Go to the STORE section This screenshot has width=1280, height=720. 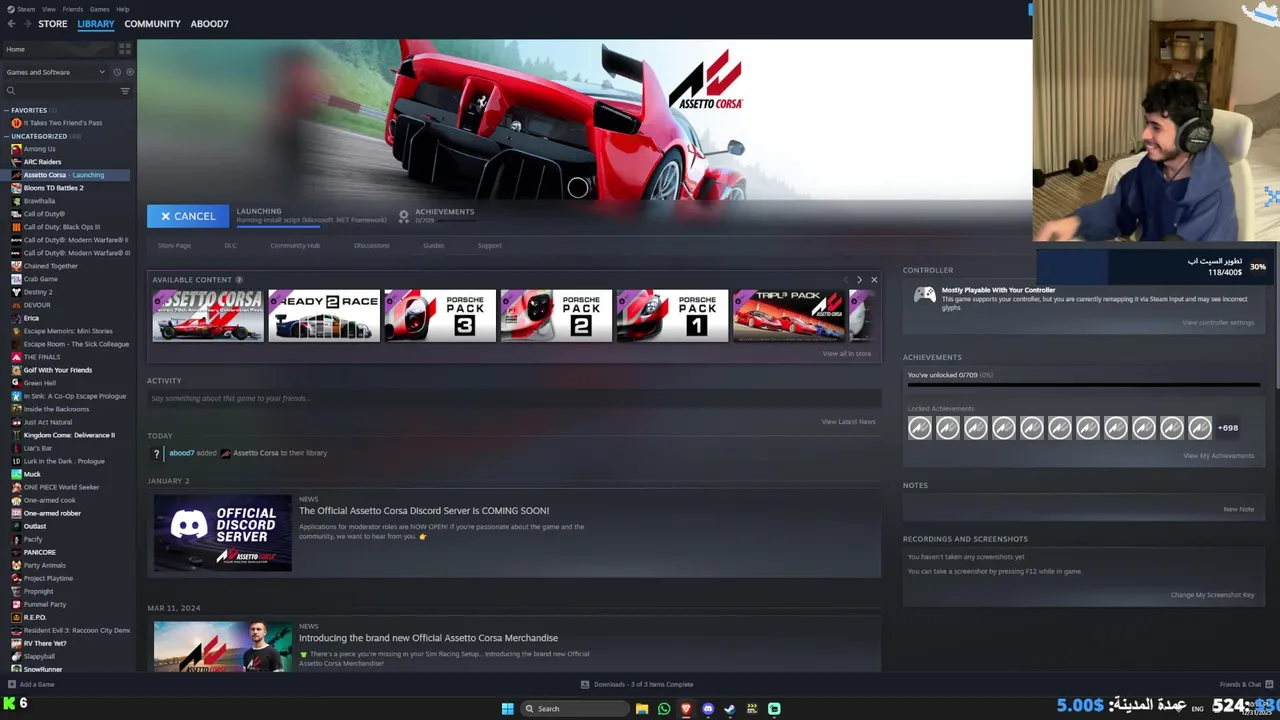53,23
